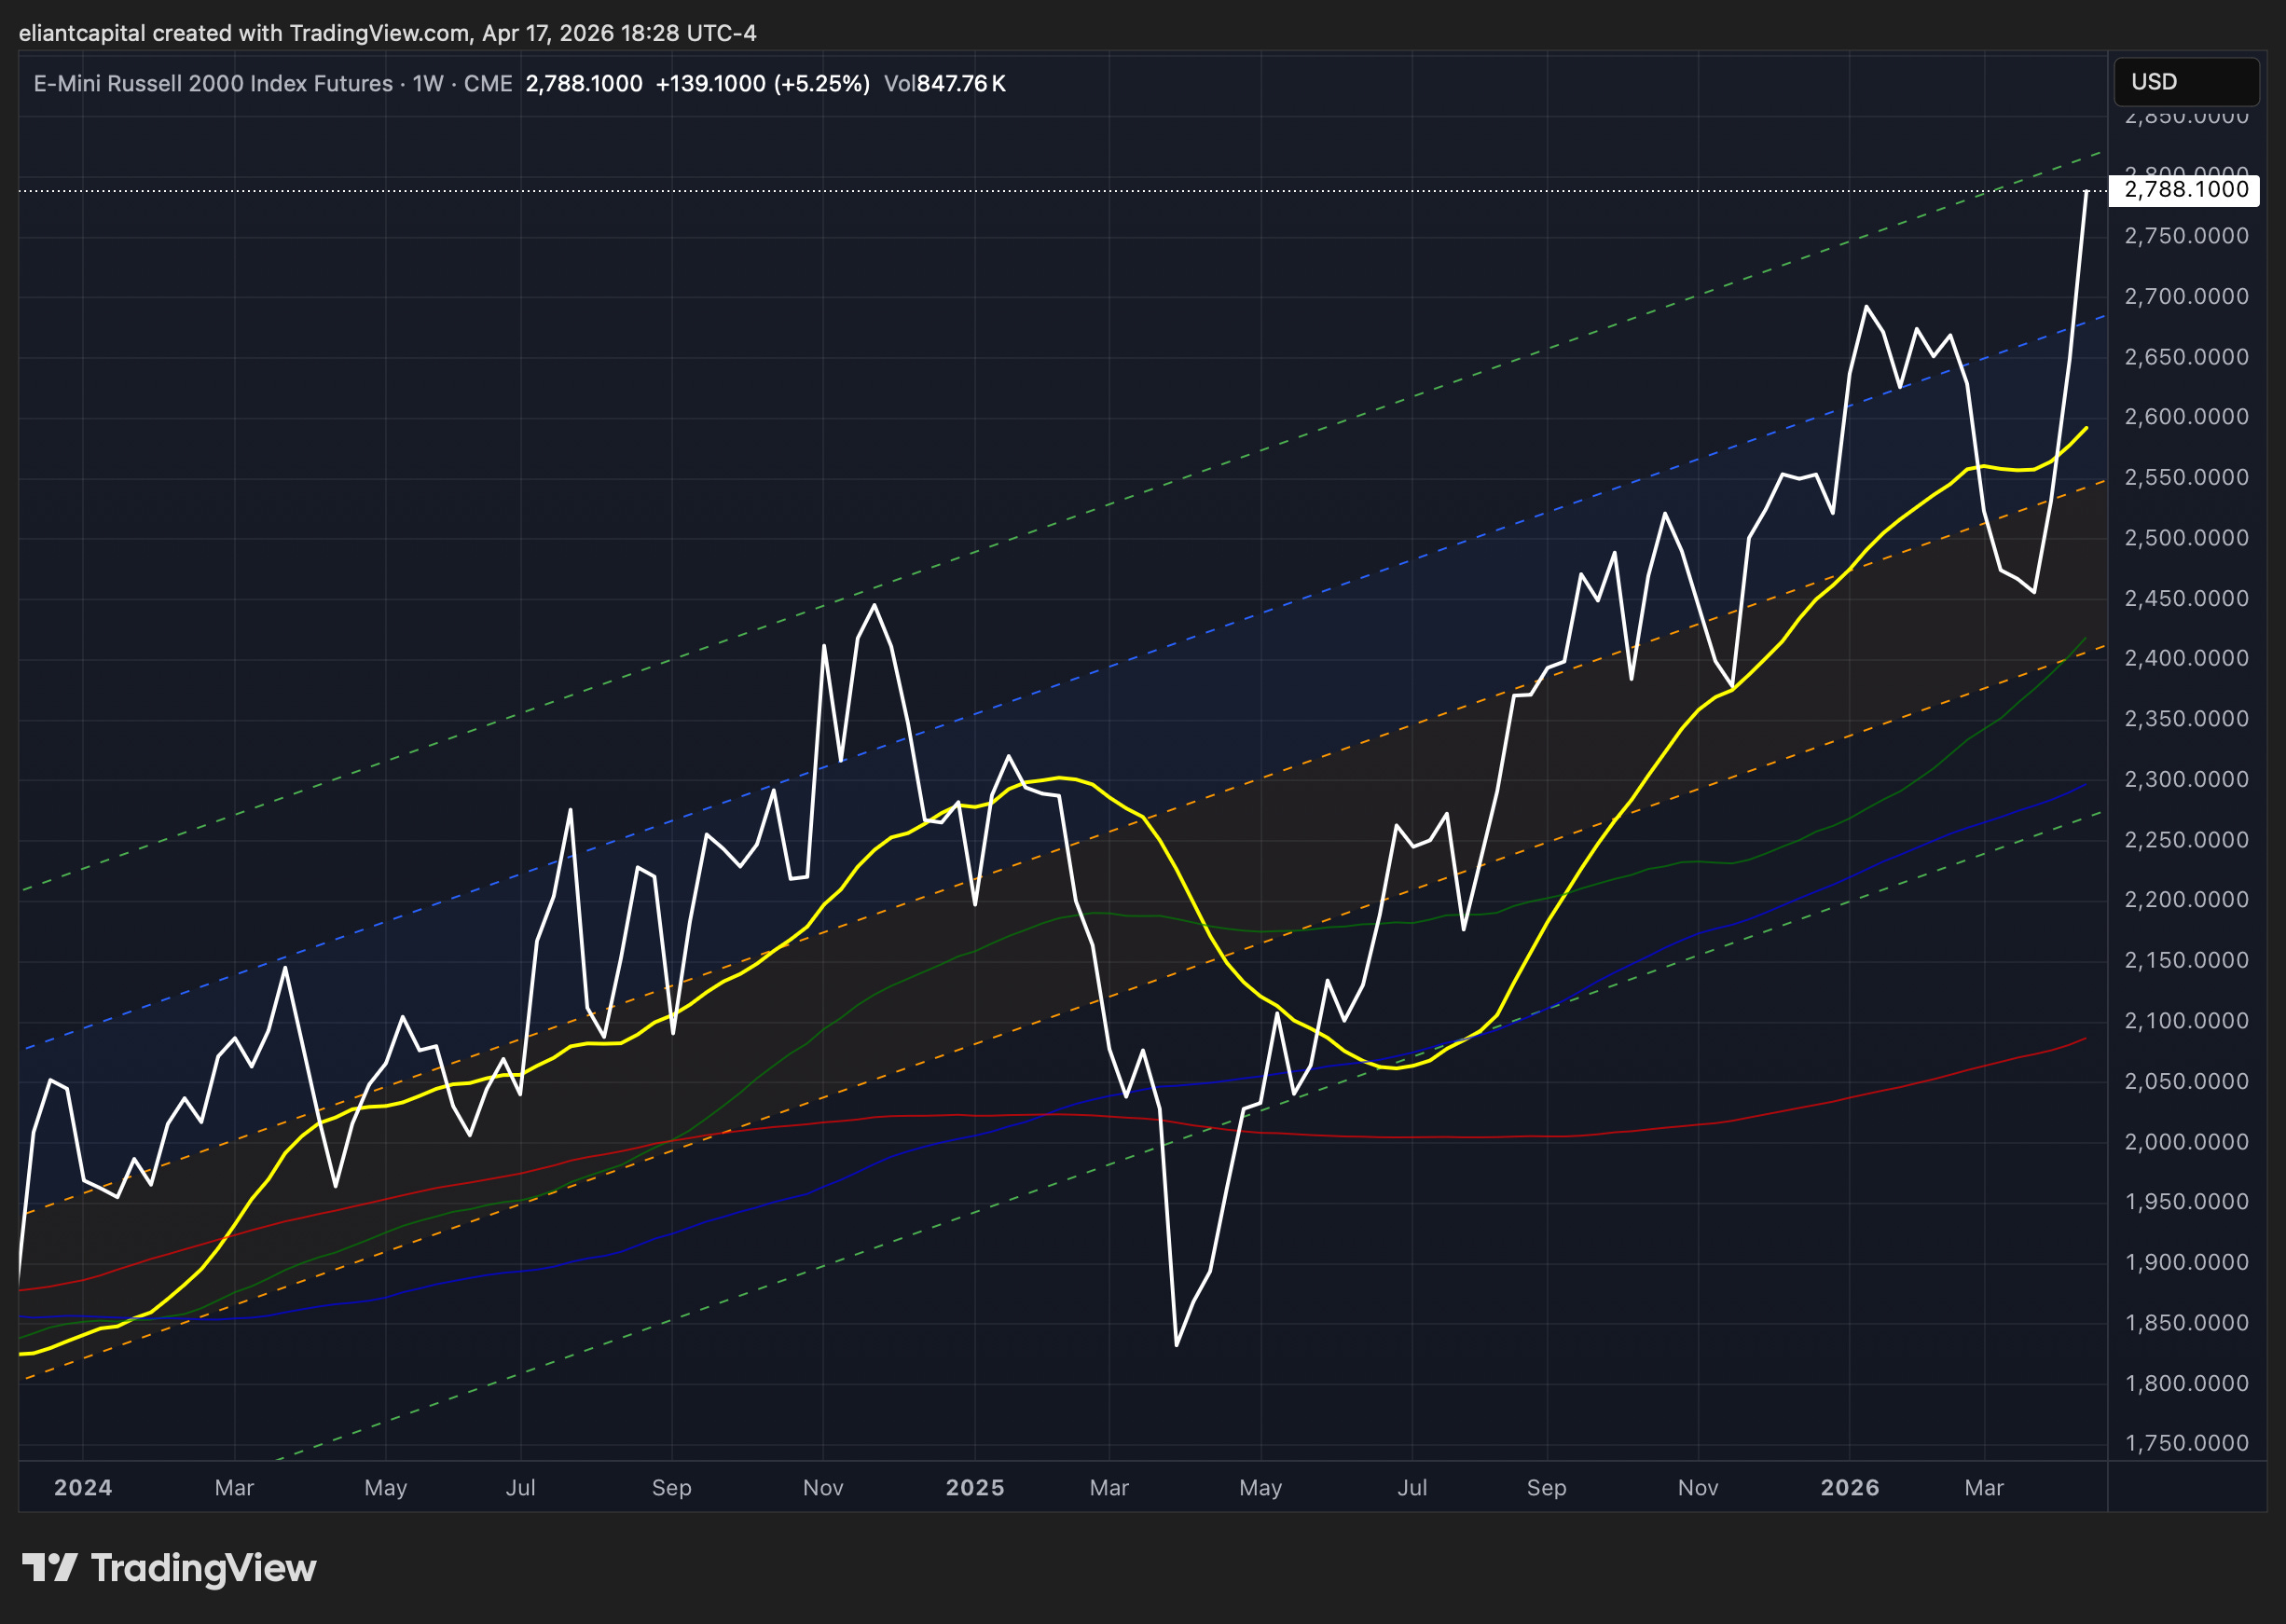Click the Jul label below mid-2025
The height and width of the screenshot is (1624, 2286).
click(1412, 1488)
